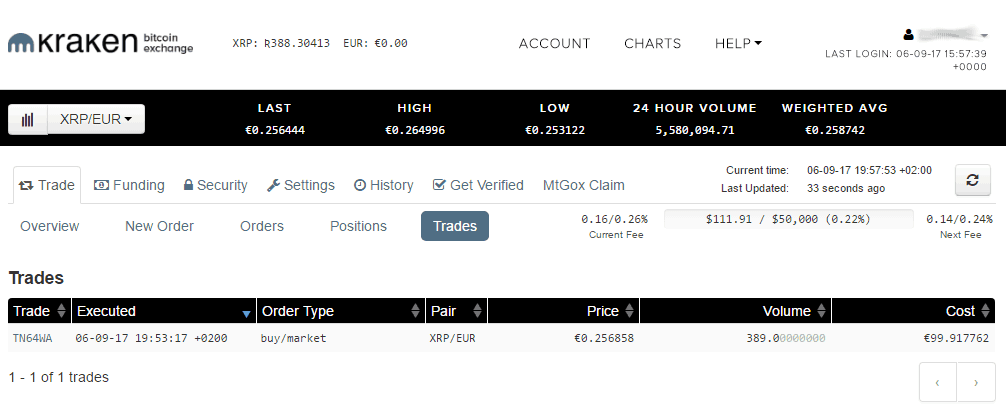Screen dimensions: 1006x412
Task: Click the refresh icon button
Action: pyautogui.click(x=971, y=180)
